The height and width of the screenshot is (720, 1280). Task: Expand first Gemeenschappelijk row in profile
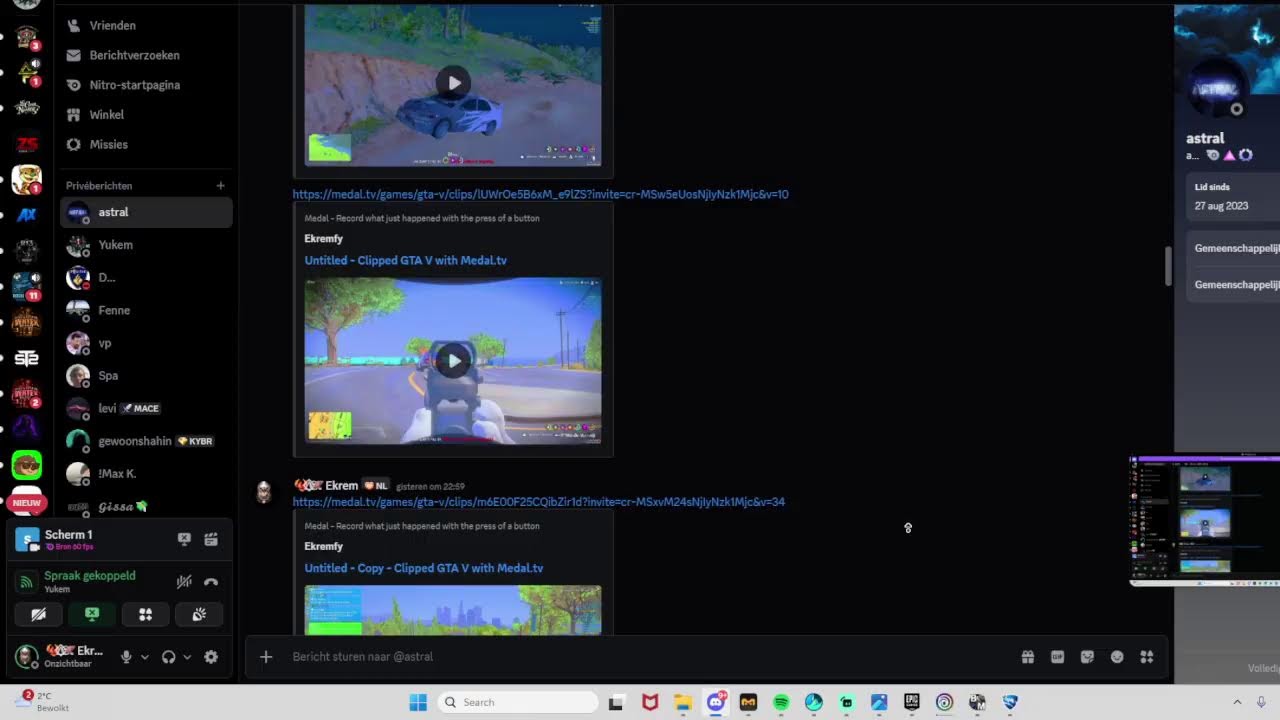click(x=1236, y=248)
